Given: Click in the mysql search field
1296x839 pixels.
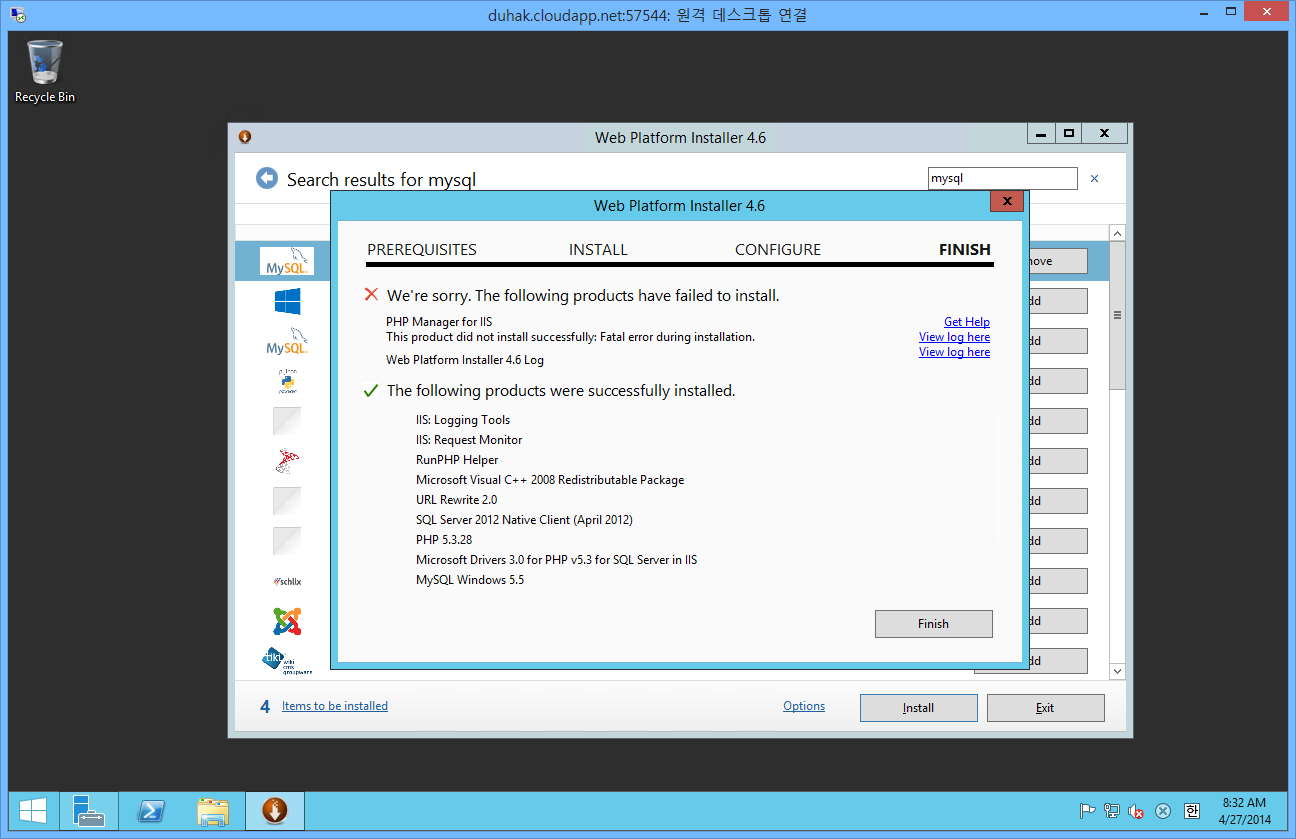Looking at the screenshot, I should [1002, 179].
